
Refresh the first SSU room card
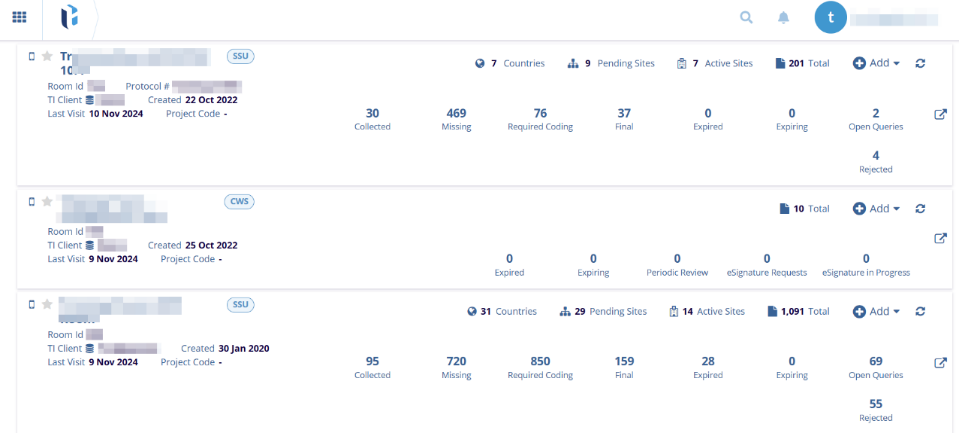coord(920,63)
